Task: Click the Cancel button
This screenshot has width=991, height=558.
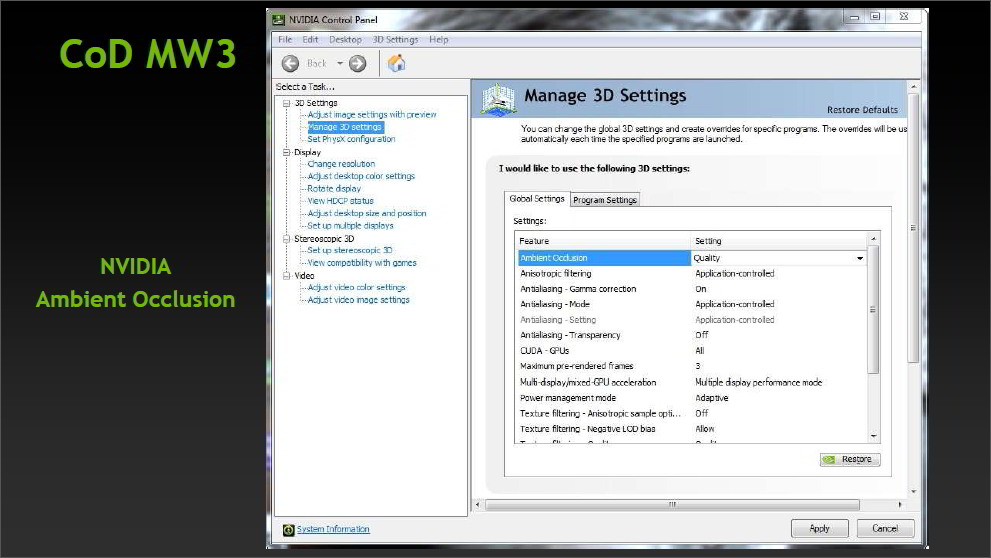Action: tap(885, 528)
